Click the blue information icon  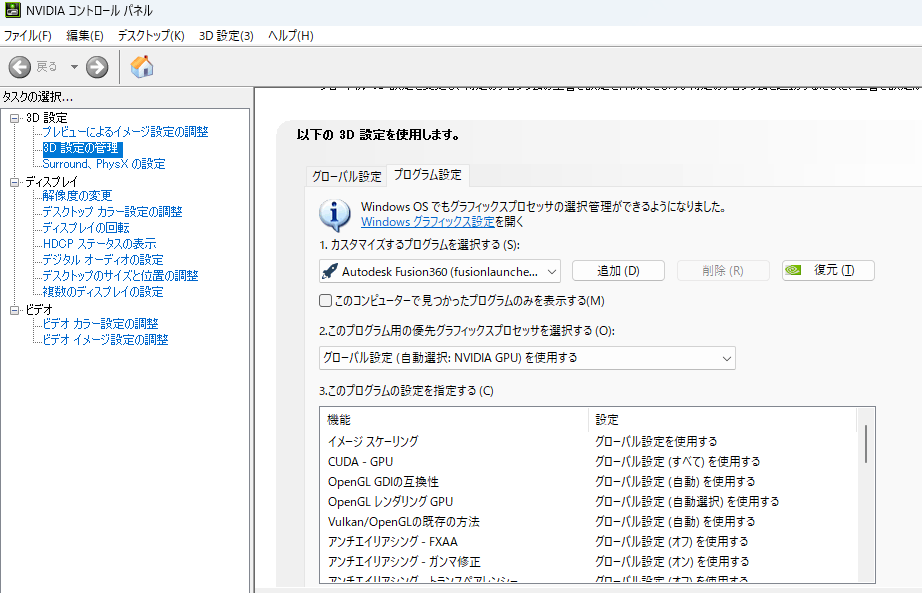(335, 215)
